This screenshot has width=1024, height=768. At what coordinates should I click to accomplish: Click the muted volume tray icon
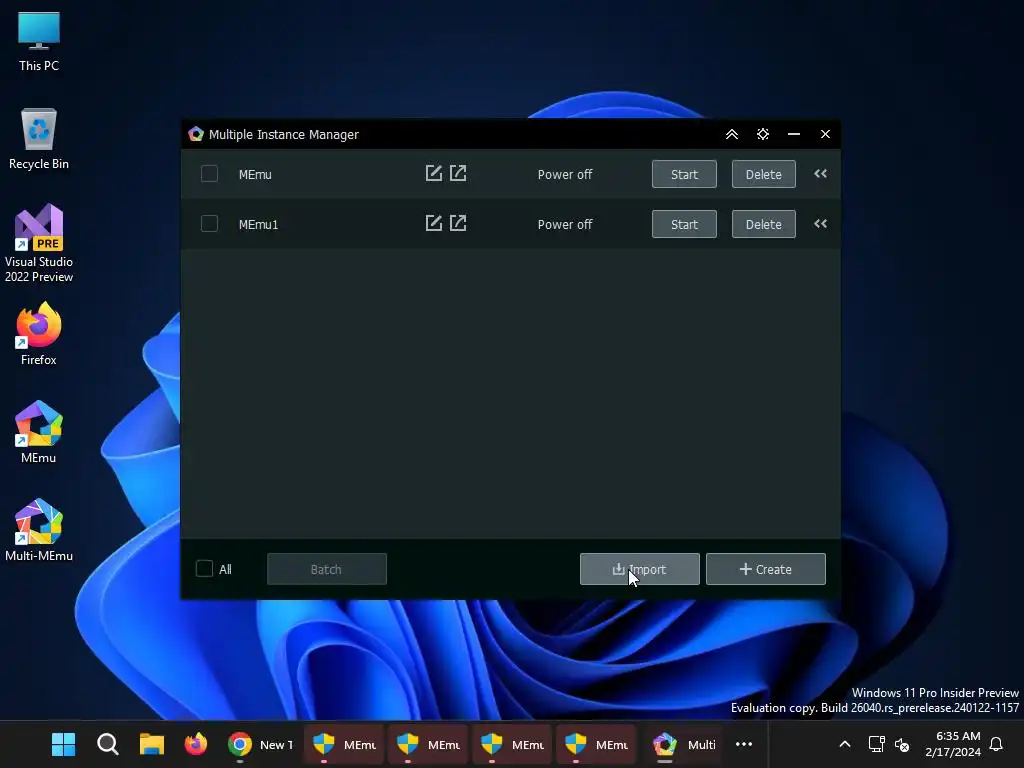point(902,744)
